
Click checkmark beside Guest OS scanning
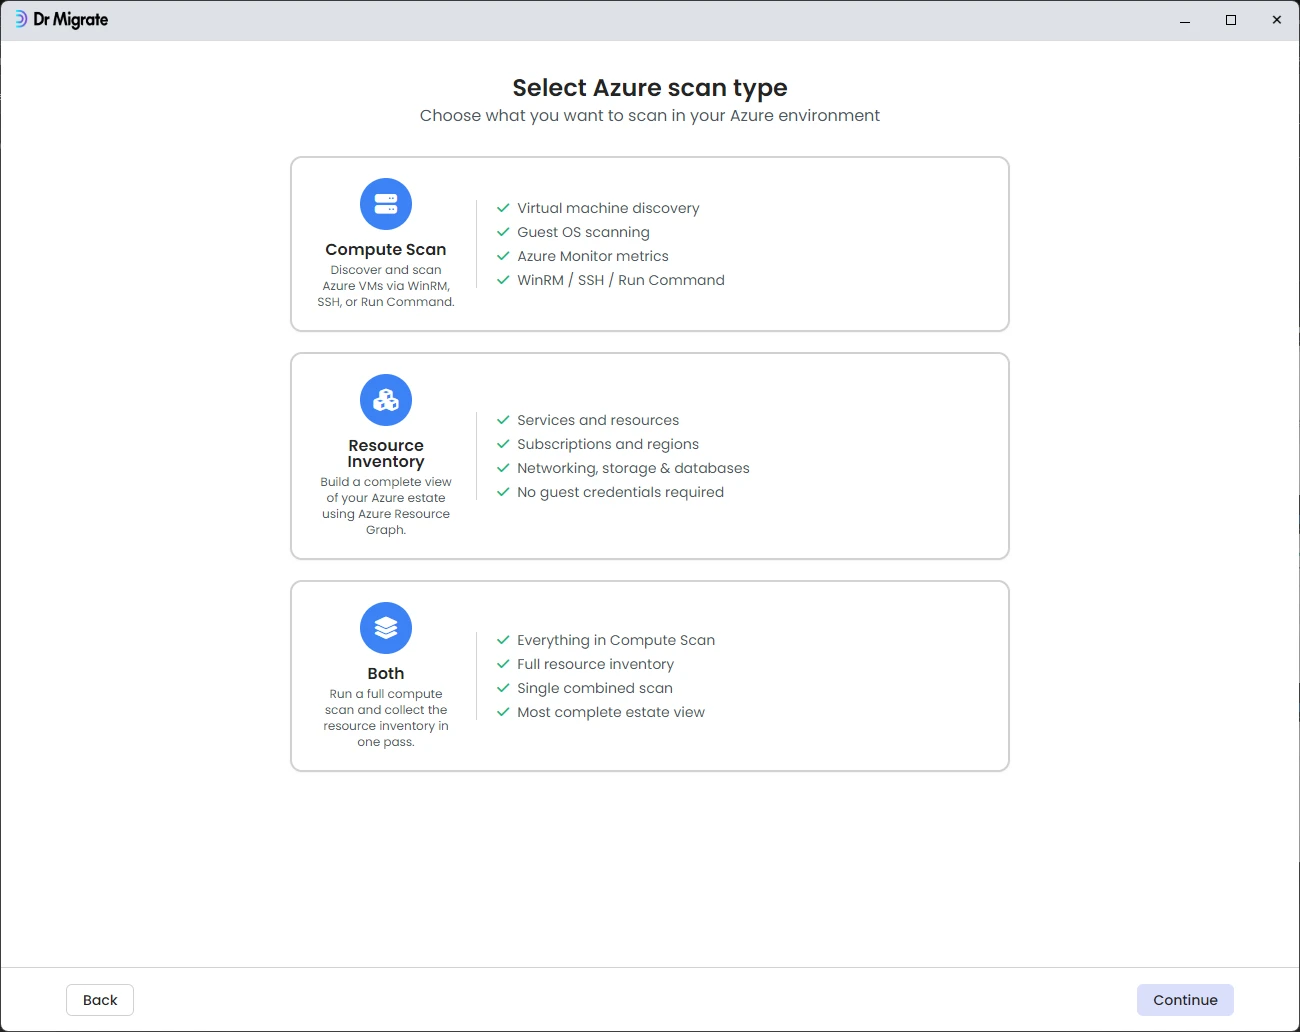pyautogui.click(x=503, y=232)
